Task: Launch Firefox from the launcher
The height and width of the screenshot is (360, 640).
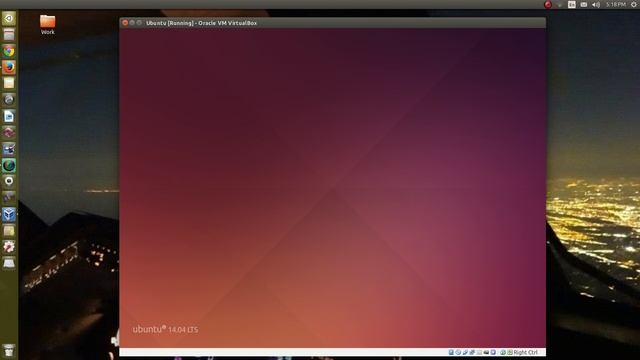Action: click(x=9, y=67)
